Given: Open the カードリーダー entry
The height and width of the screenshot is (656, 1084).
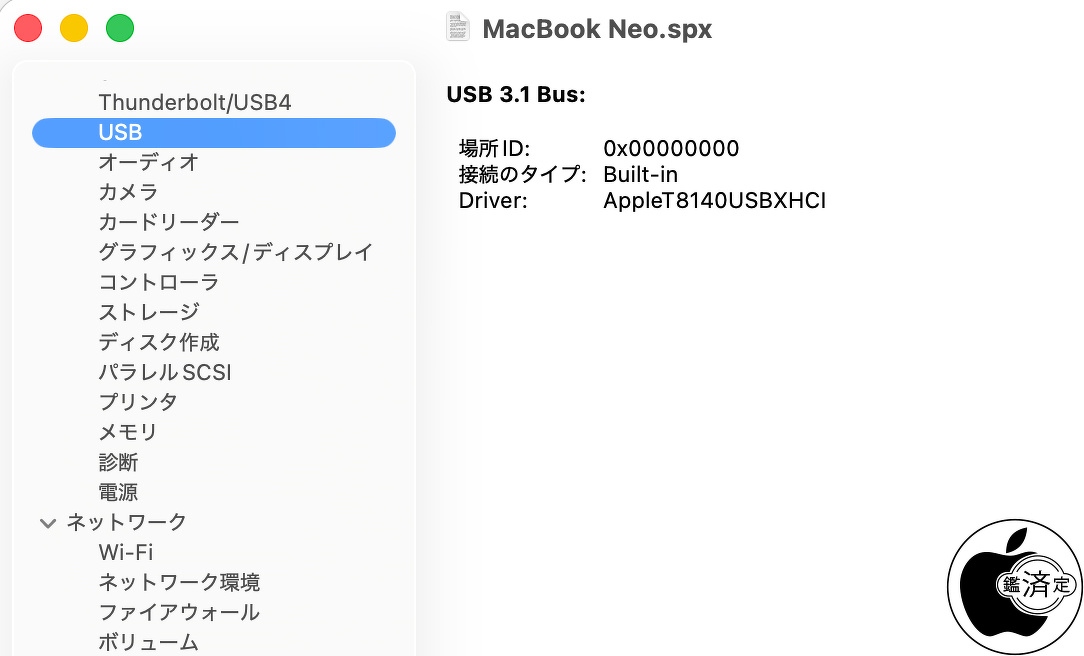Looking at the screenshot, I should [168, 222].
